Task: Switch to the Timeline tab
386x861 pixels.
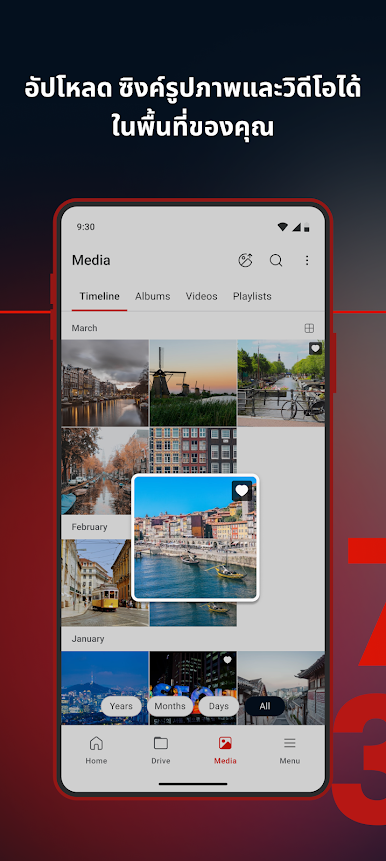Action: point(99,297)
